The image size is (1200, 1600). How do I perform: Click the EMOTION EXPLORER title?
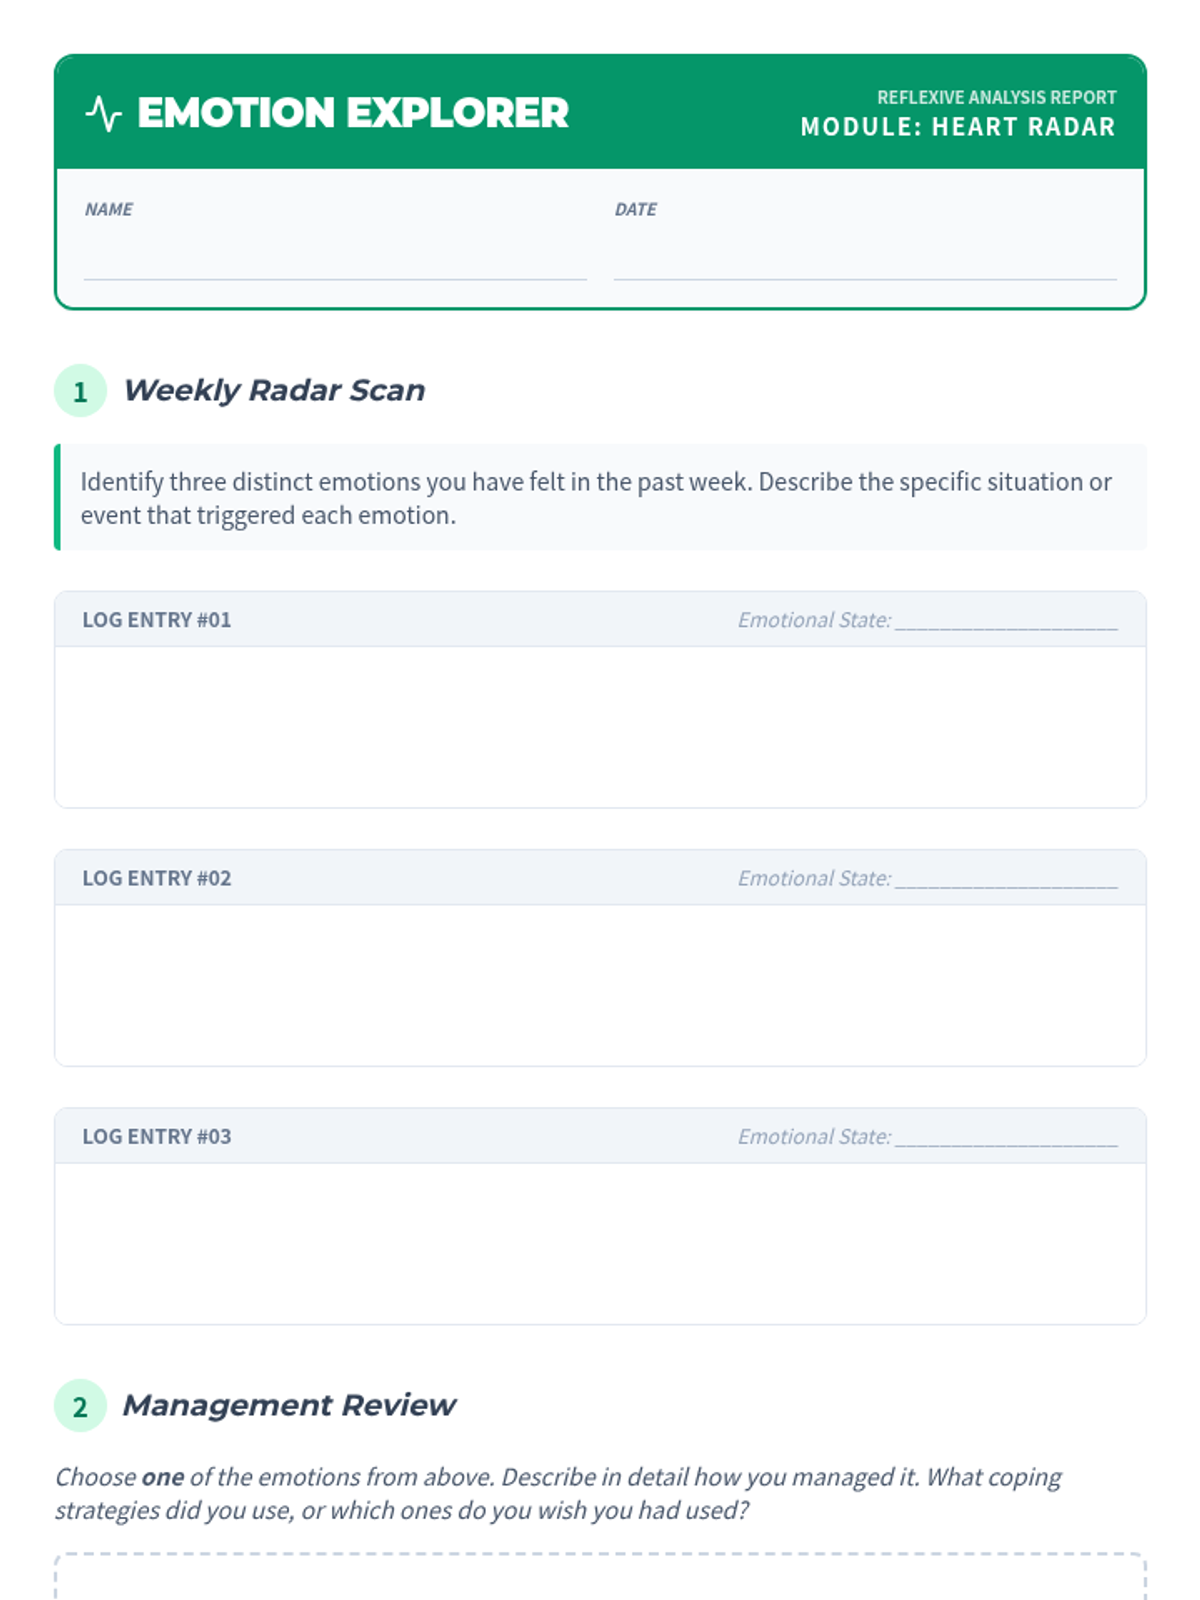[x=352, y=113]
